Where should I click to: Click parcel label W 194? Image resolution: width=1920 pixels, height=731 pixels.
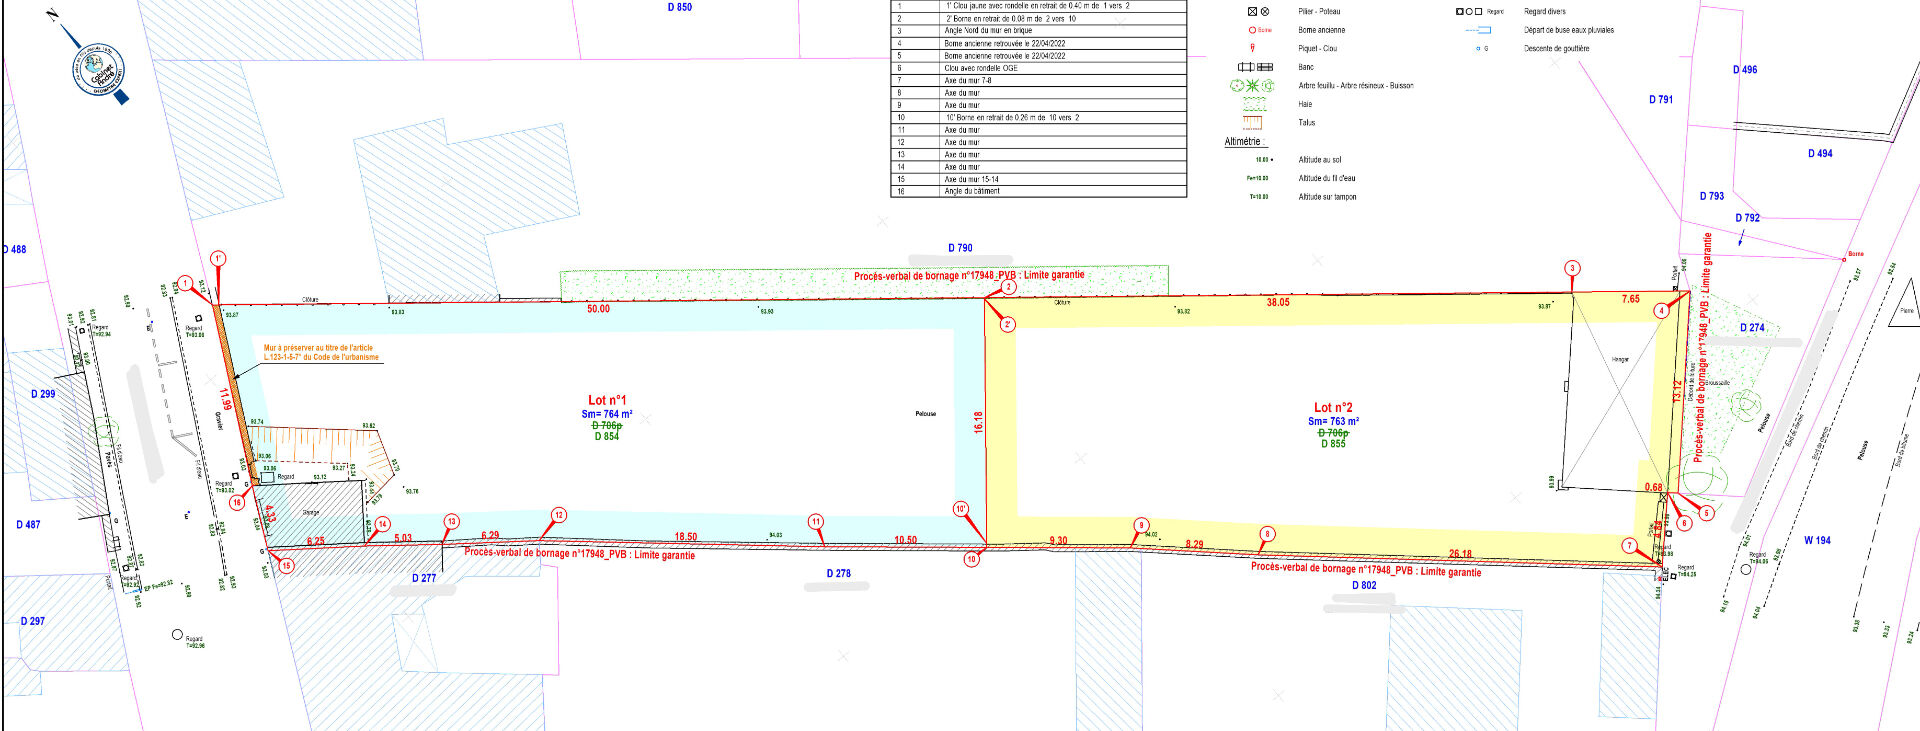[x=1817, y=540]
